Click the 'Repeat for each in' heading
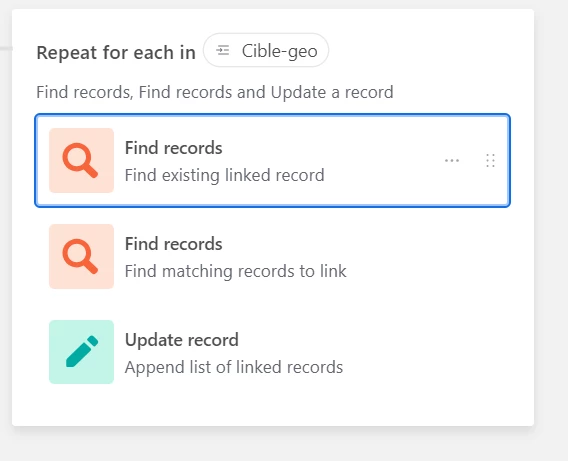 point(116,53)
